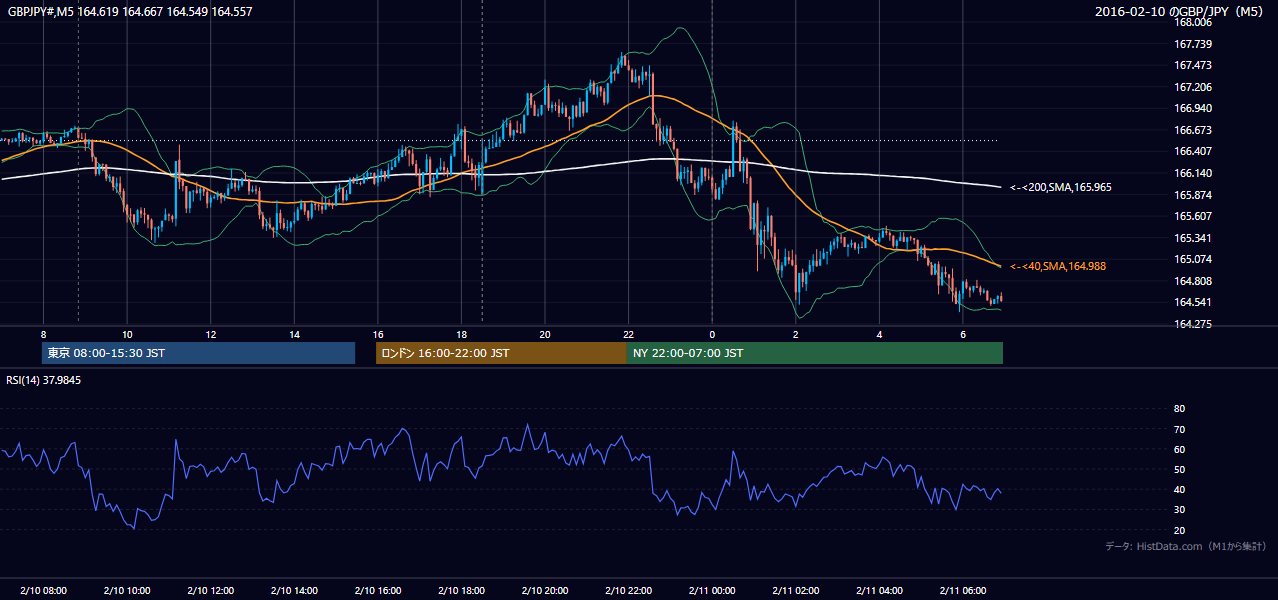Screen dimensions: 1278x600
Task: Click price axis value 166.140
Action: coord(1193,173)
